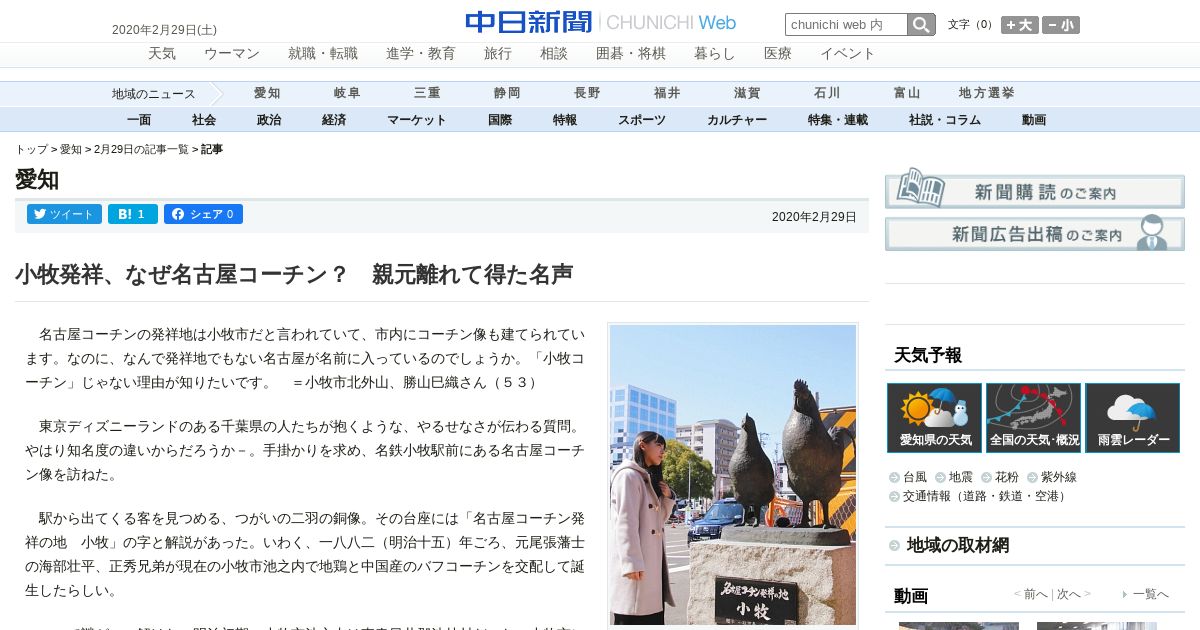Decrease font size with −小 button
This screenshot has height=630, width=1200.
point(1061,25)
